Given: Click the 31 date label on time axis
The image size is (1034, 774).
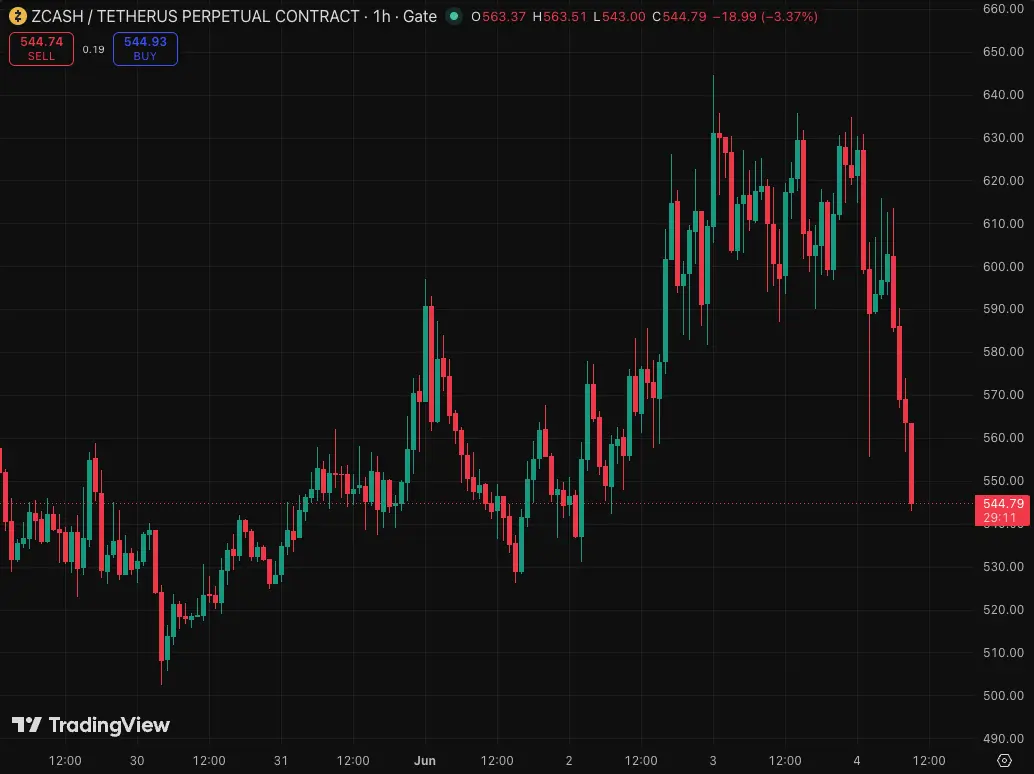Looking at the screenshot, I should pyautogui.click(x=281, y=760).
